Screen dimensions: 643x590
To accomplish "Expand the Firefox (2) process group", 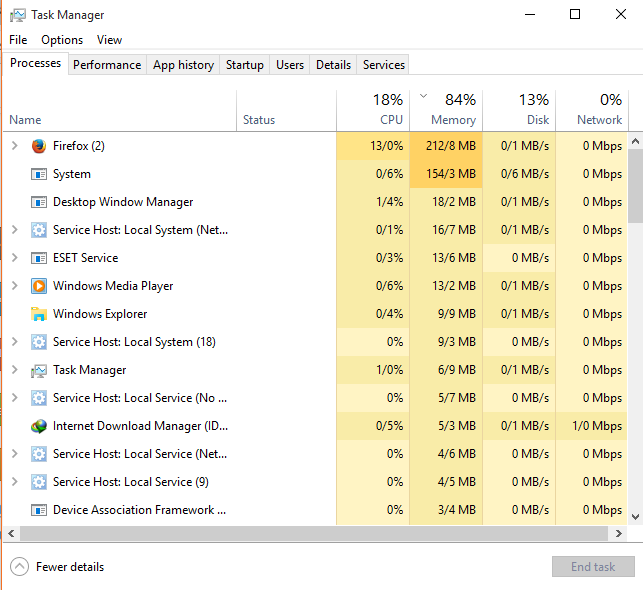I will point(15,146).
